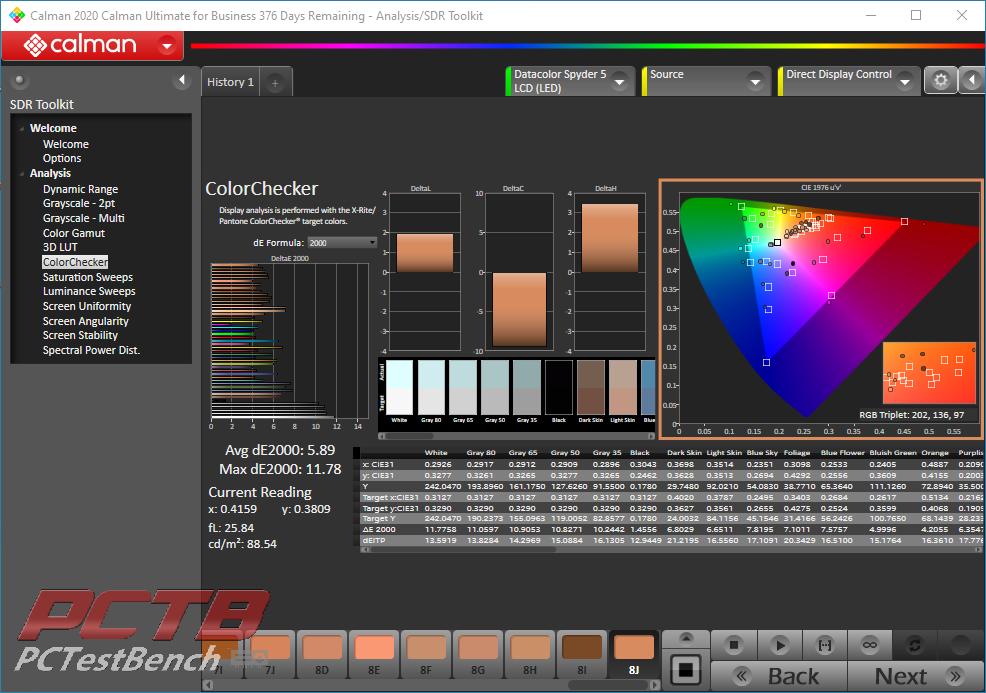
Task: Go to the Dynamic Range page
Action: (x=80, y=189)
